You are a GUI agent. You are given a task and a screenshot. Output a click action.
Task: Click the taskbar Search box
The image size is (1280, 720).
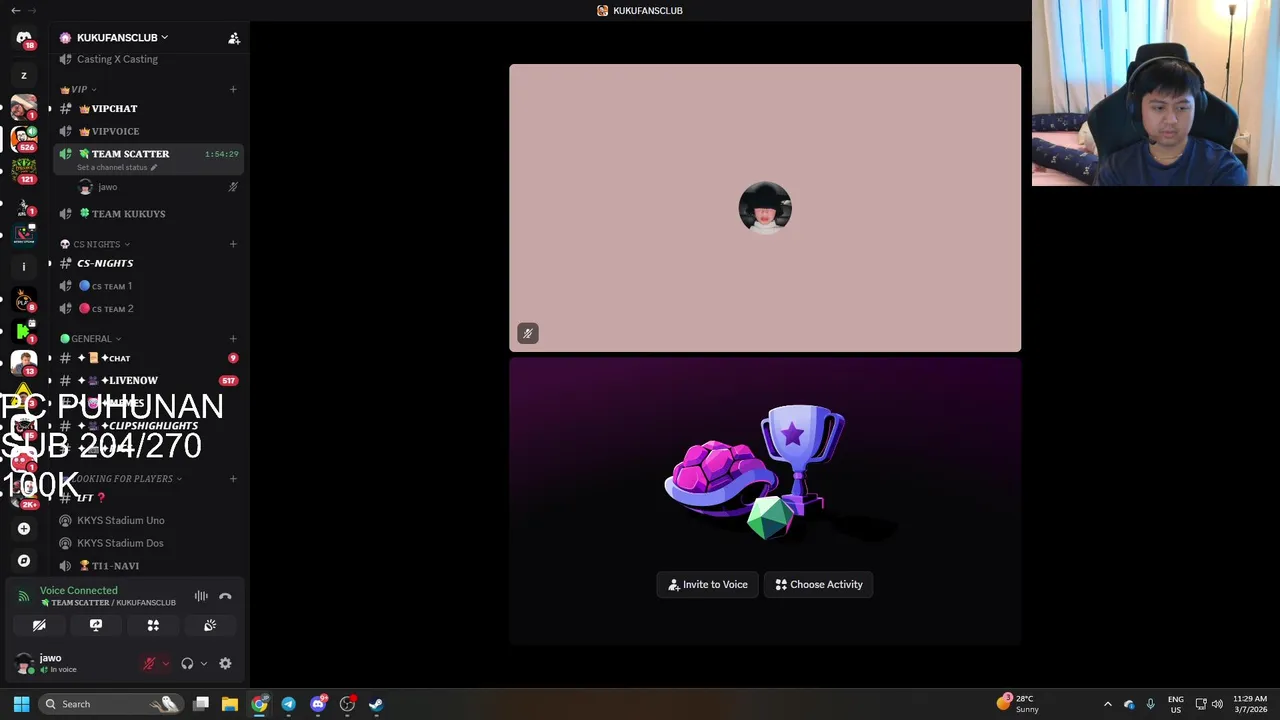coord(111,704)
